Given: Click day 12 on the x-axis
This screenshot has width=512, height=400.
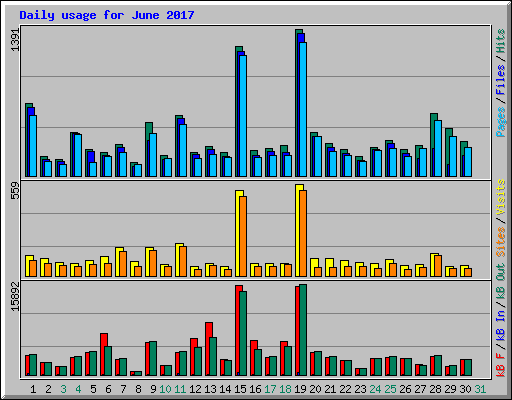Looking at the screenshot, I should coord(195,389).
